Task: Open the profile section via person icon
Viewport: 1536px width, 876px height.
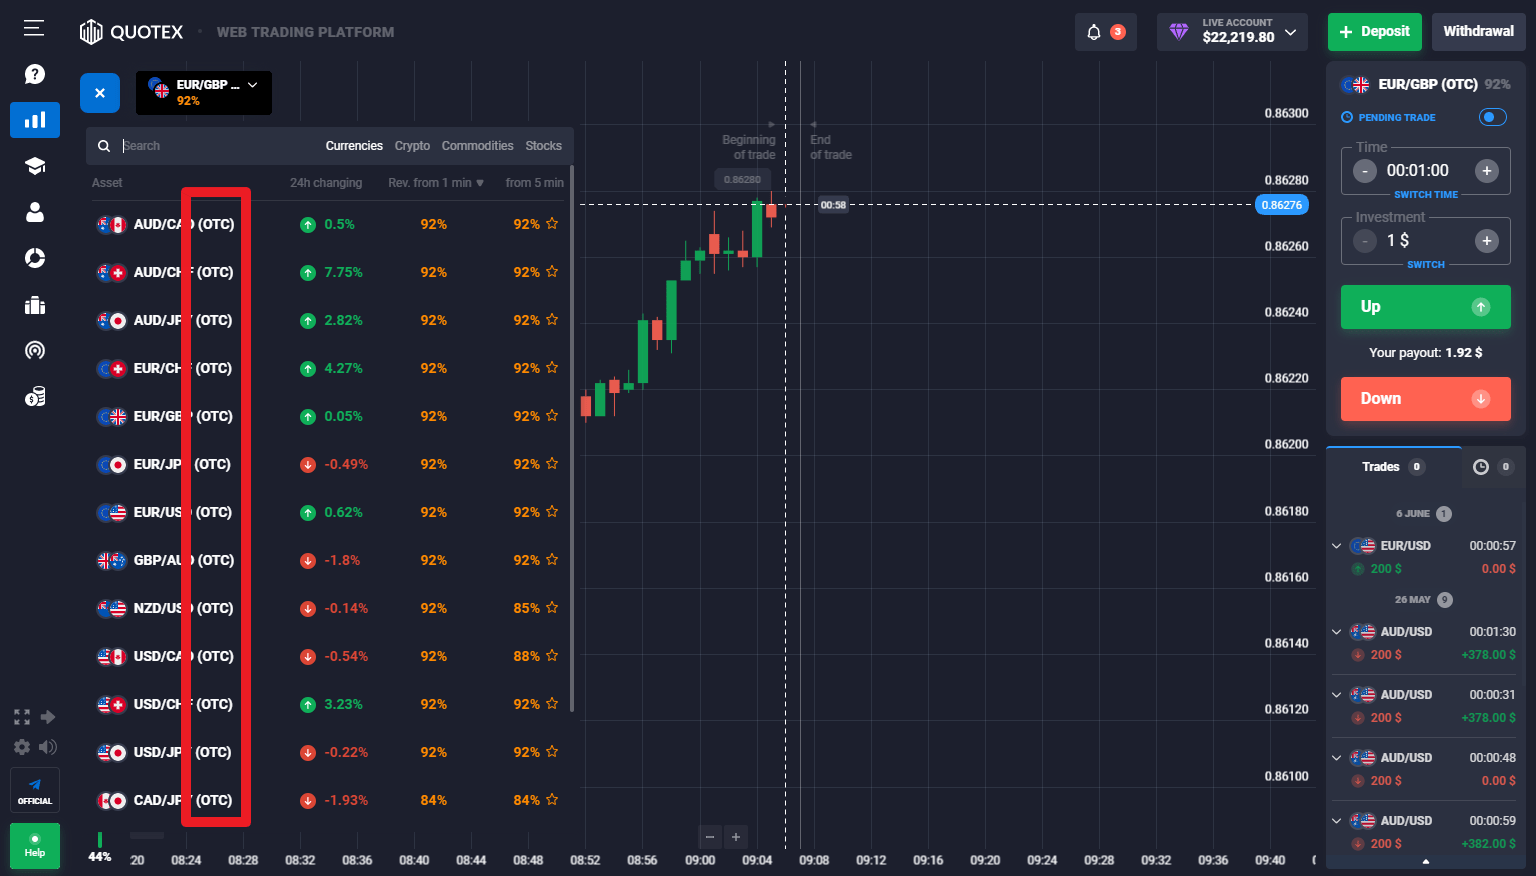Action: click(x=34, y=212)
